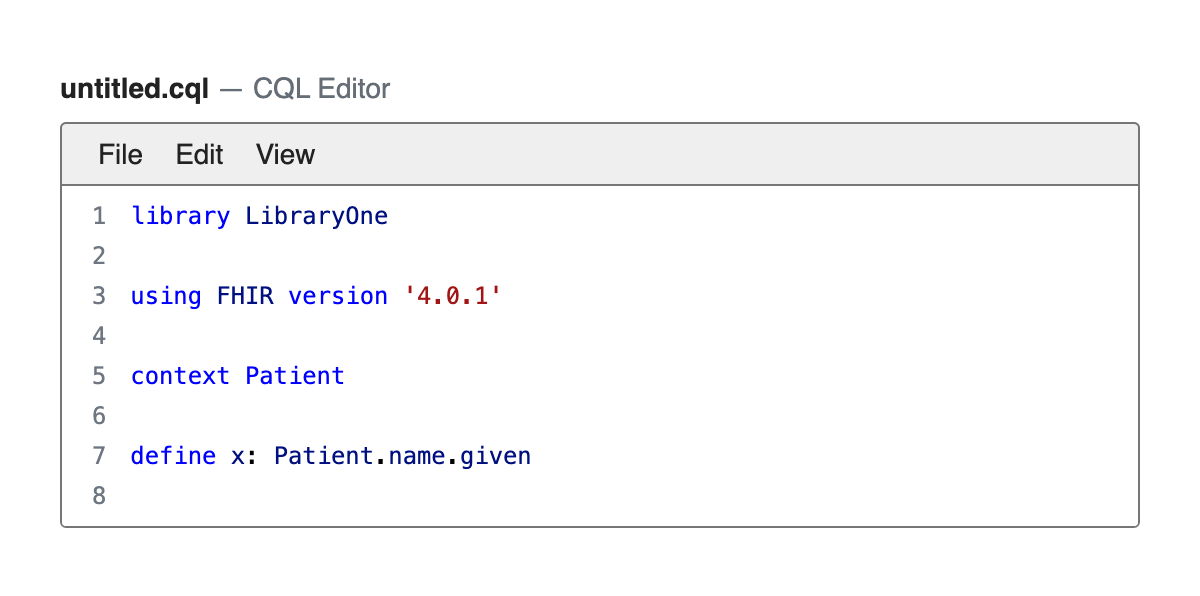
Task: Click line number 5 in the gutter
Action: pos(98,376)
